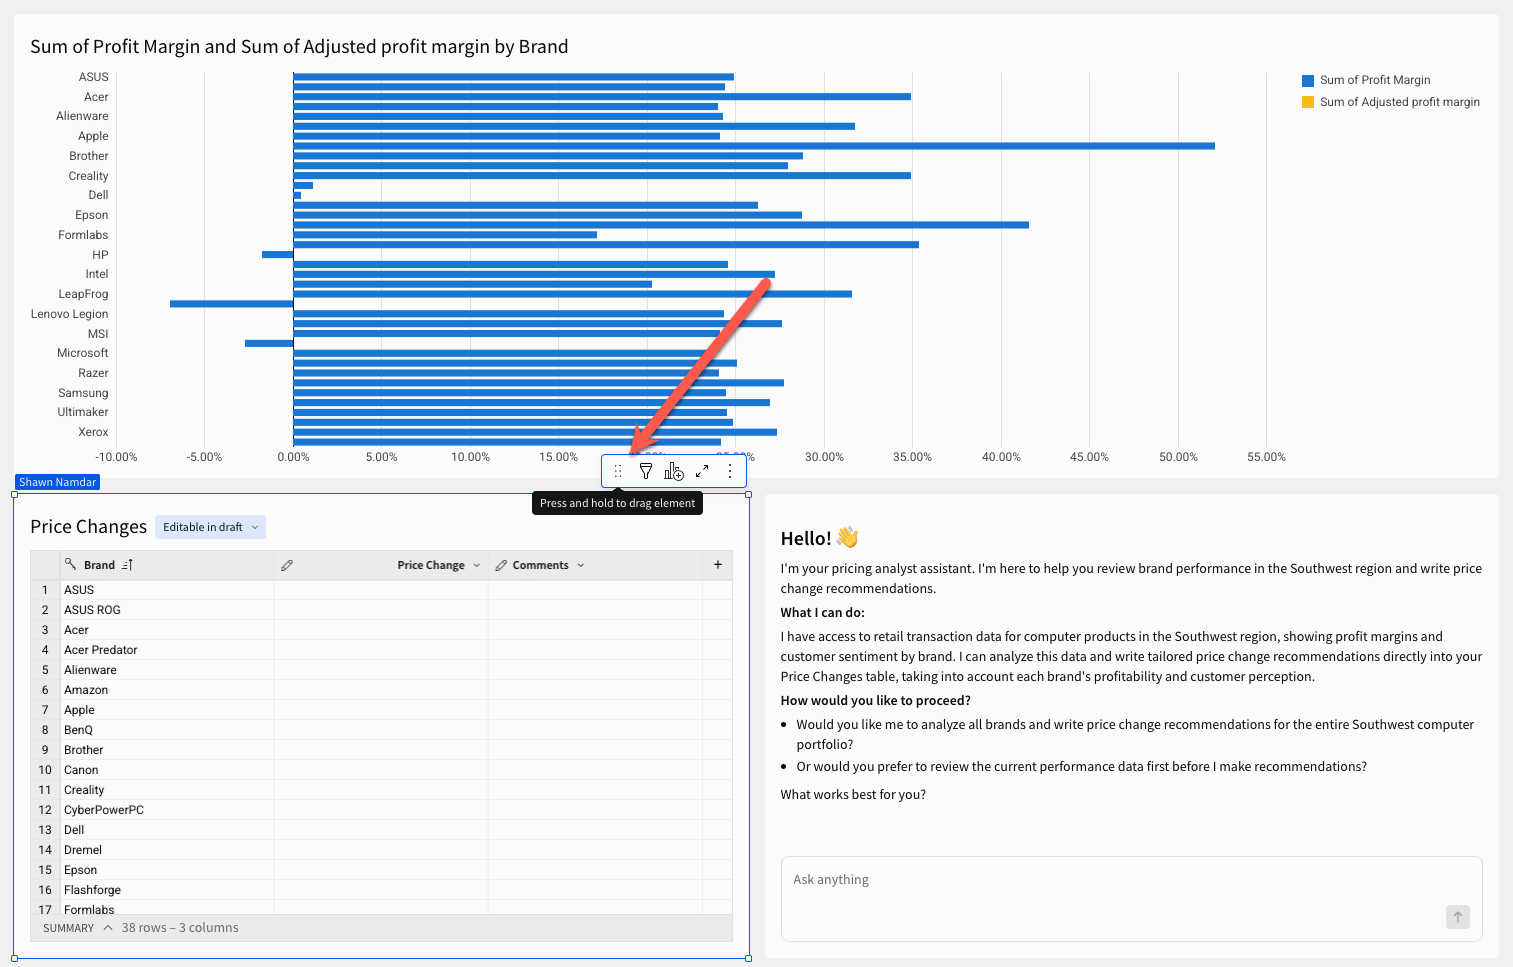Click the add chart element icon

coord(674,471)
